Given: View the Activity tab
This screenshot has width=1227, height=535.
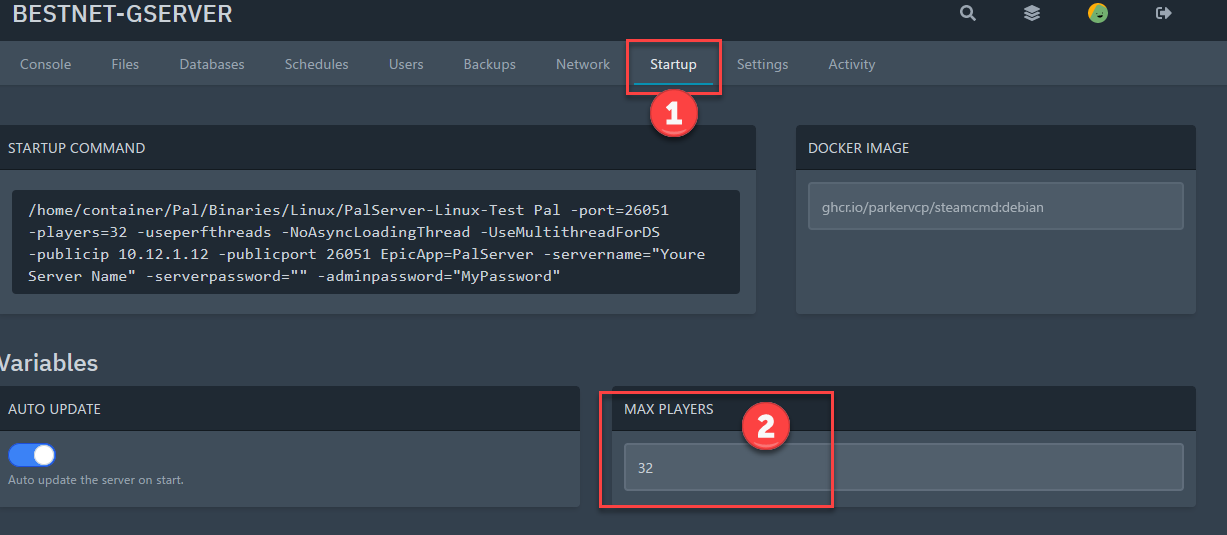Looking at the screenshot, I should [x=852, y=64].
